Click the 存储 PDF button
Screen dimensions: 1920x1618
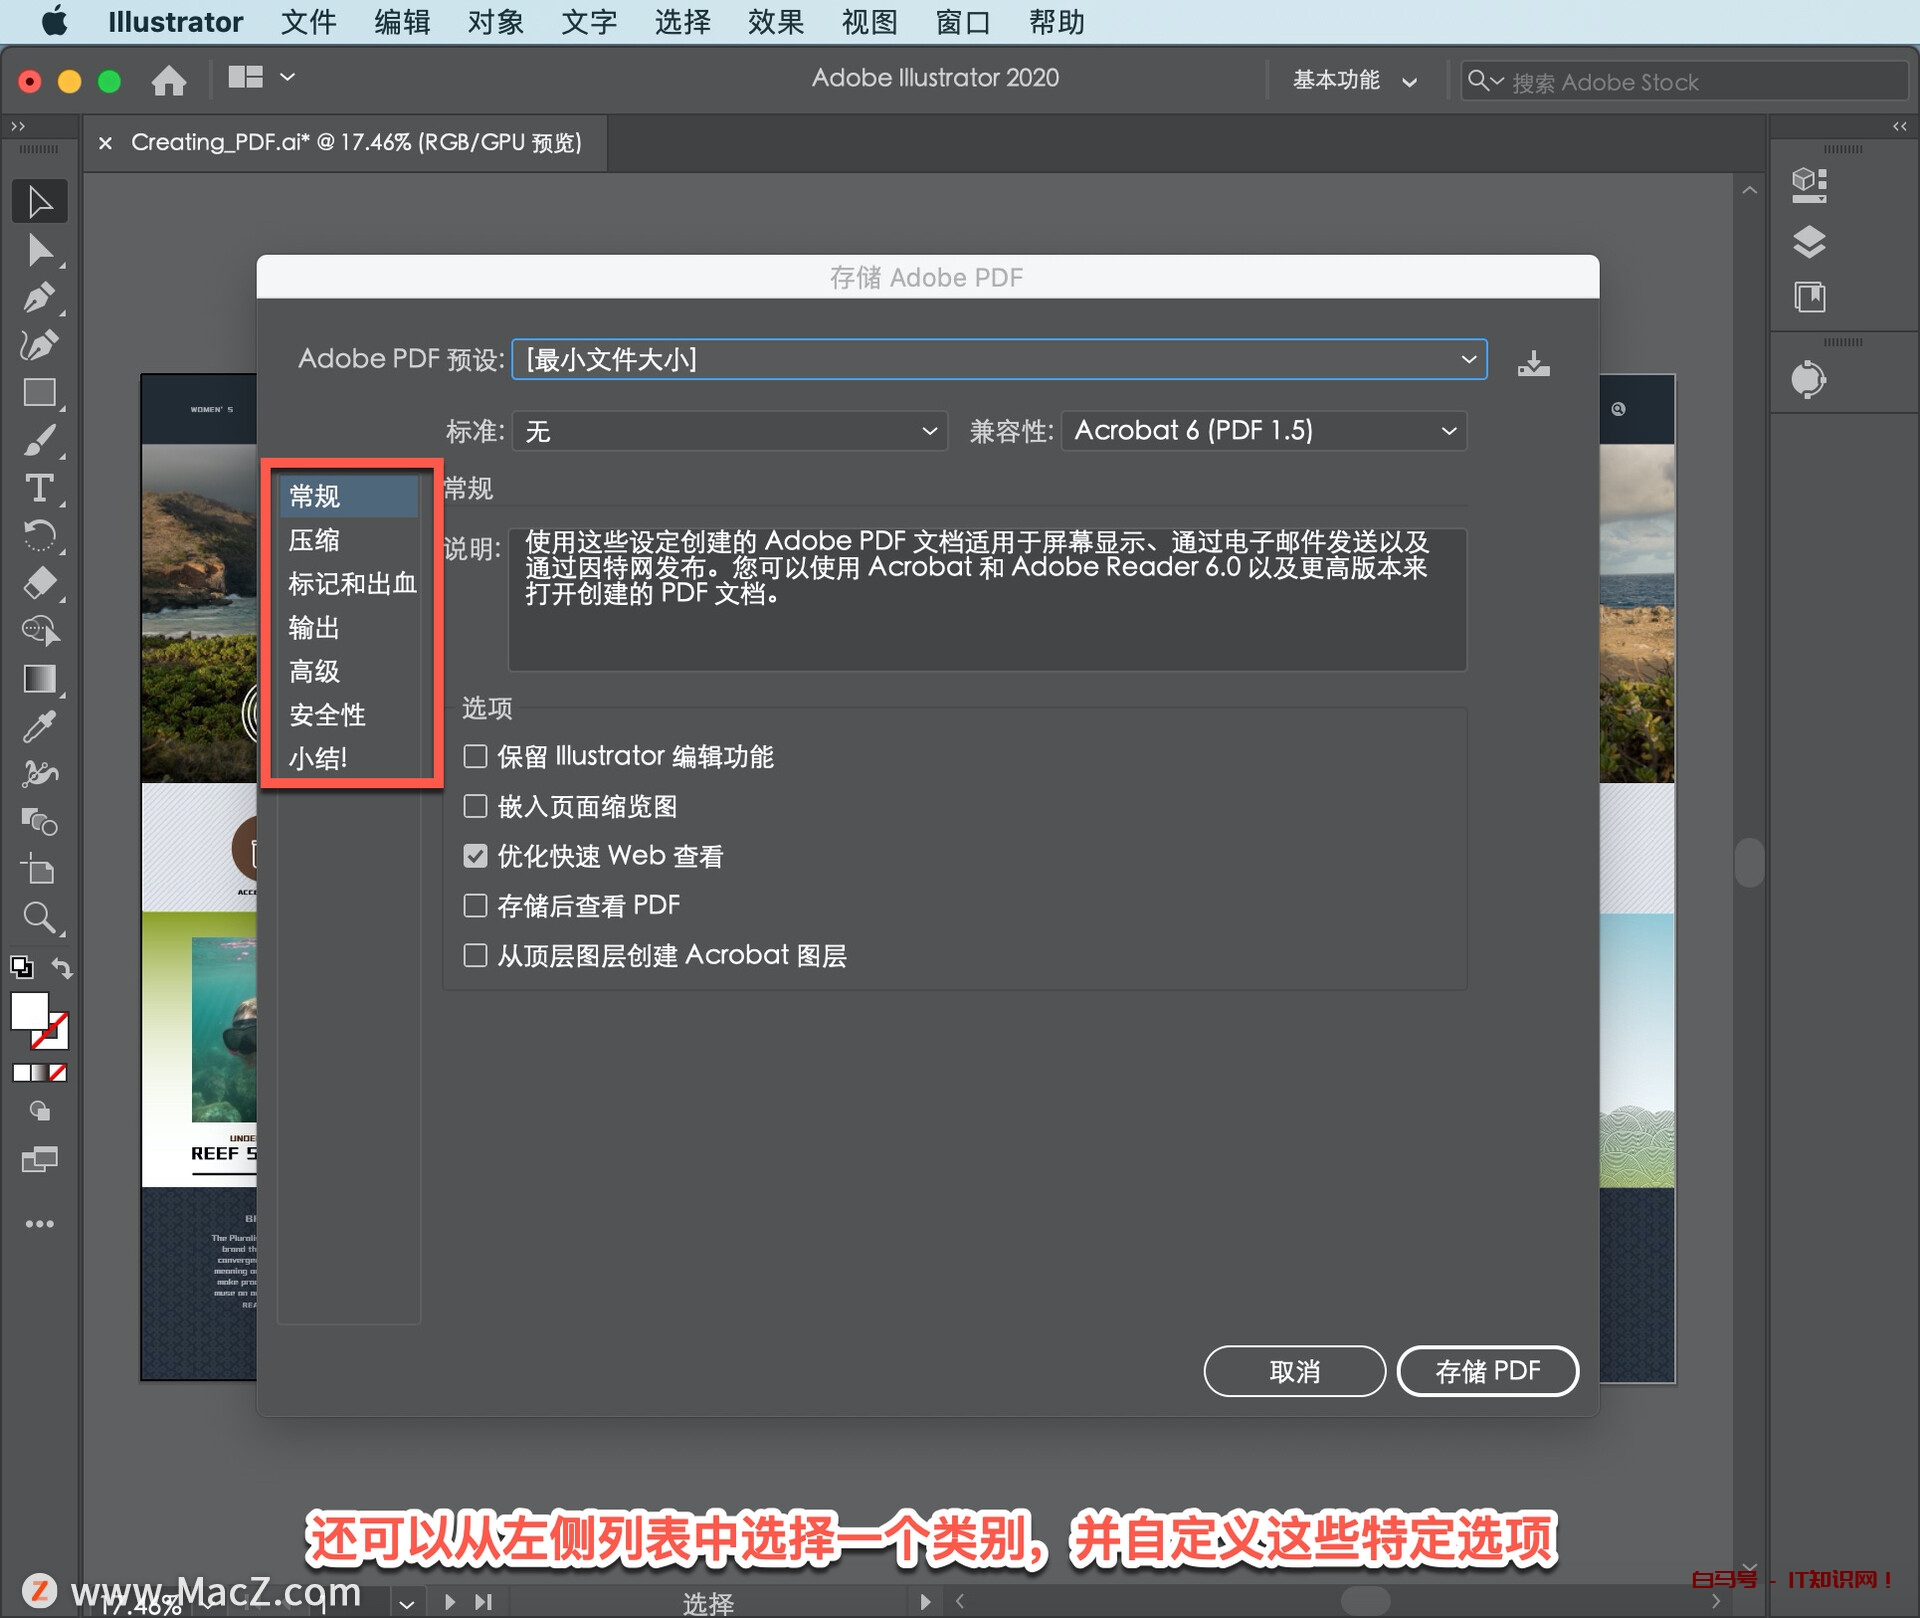[1487, 1371]
